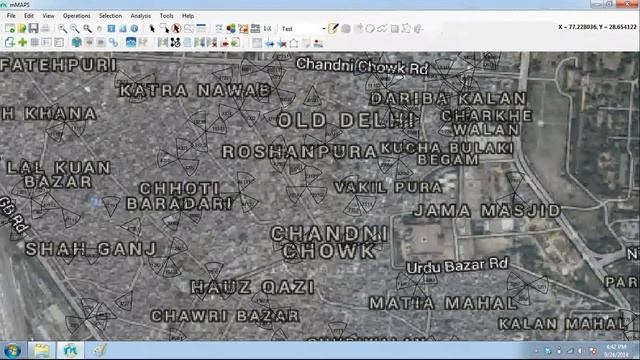Select the zoom in magnifier tool
The width and height of the screenshot is (640, 360).
pyautogui.click(x=62, y=29)
